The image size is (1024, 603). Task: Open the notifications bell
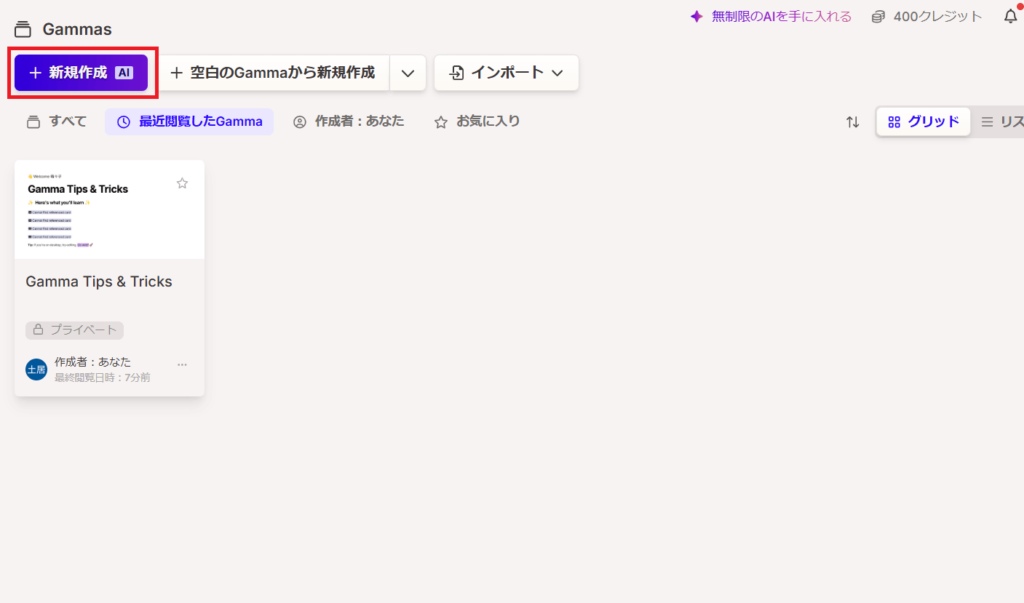pos(1010,16)
